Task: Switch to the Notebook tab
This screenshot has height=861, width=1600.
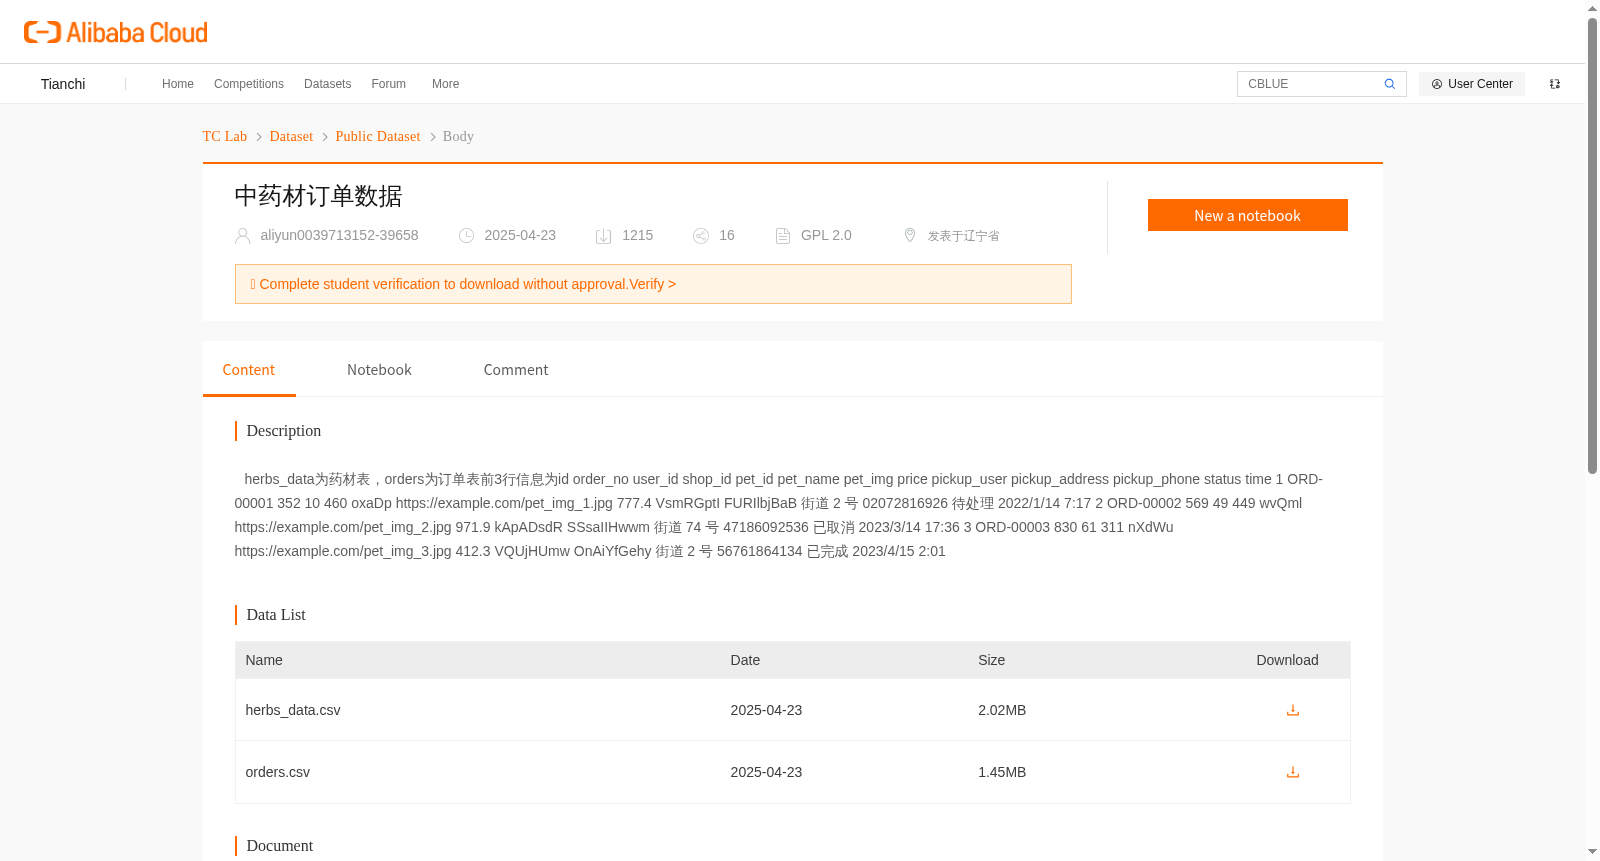Action: tap(379, 370)
